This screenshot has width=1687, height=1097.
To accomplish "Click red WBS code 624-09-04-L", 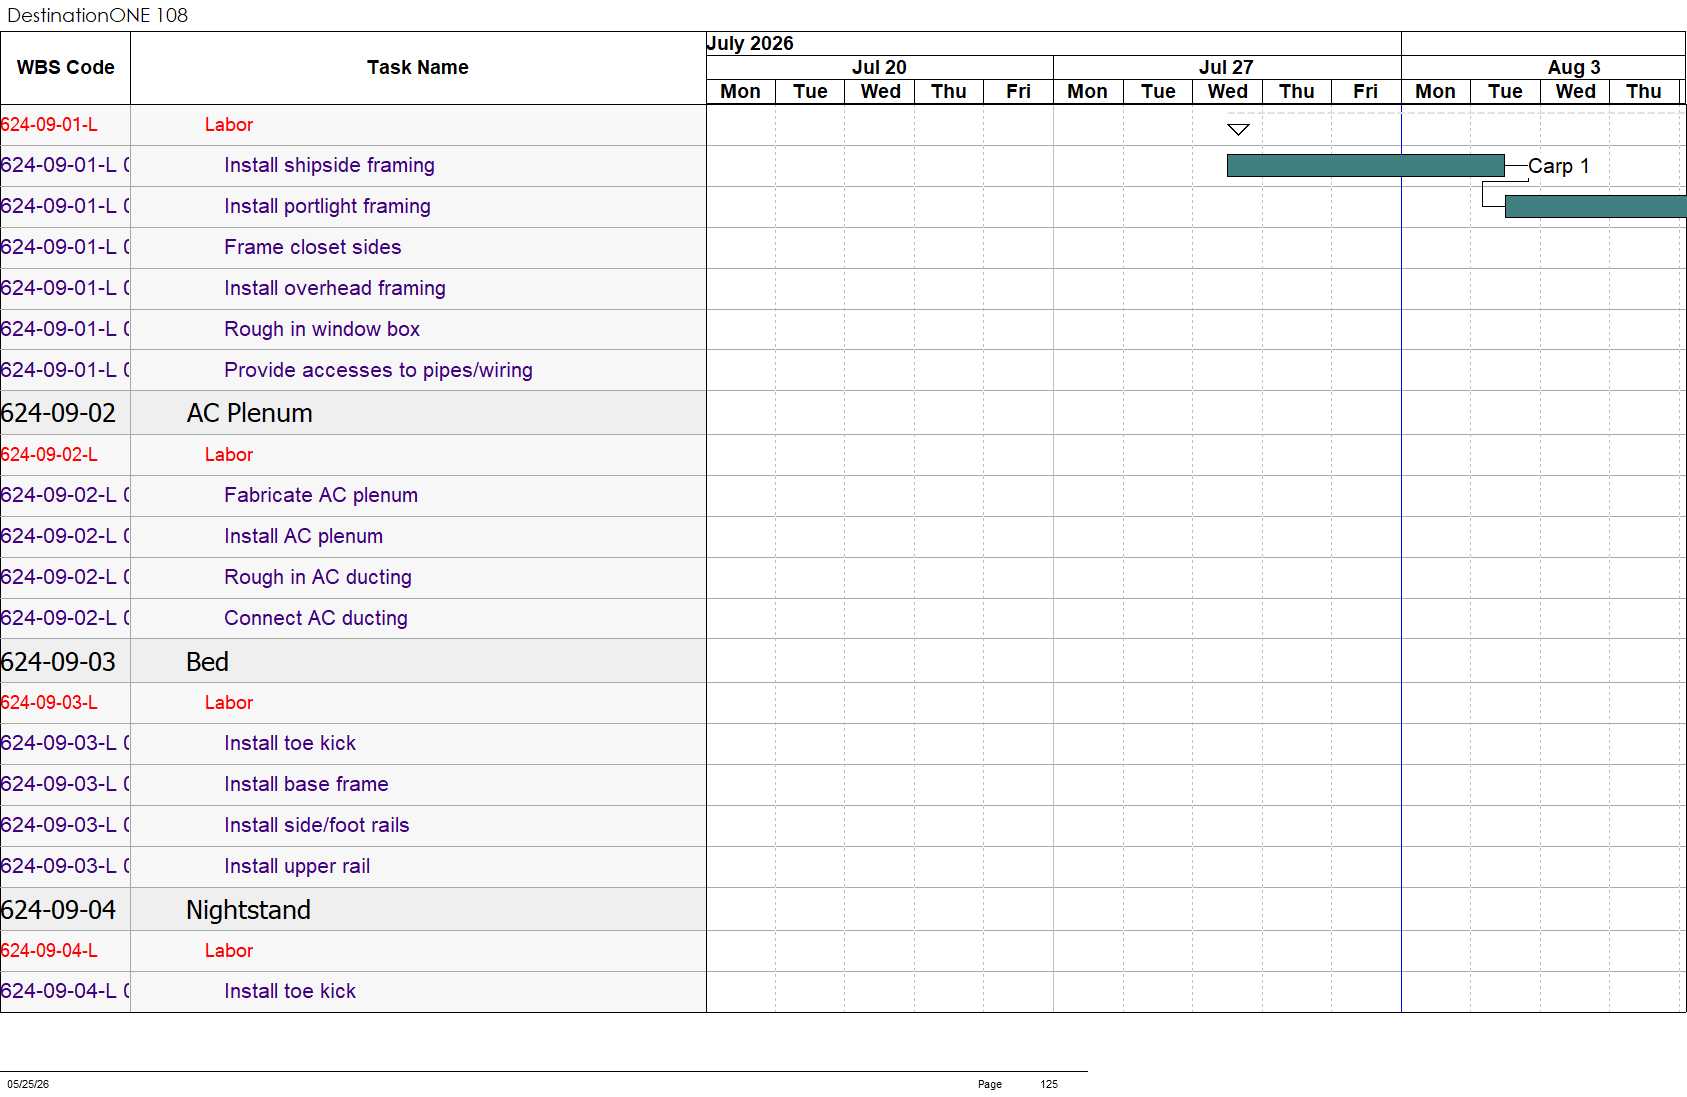I will [49, 951].
